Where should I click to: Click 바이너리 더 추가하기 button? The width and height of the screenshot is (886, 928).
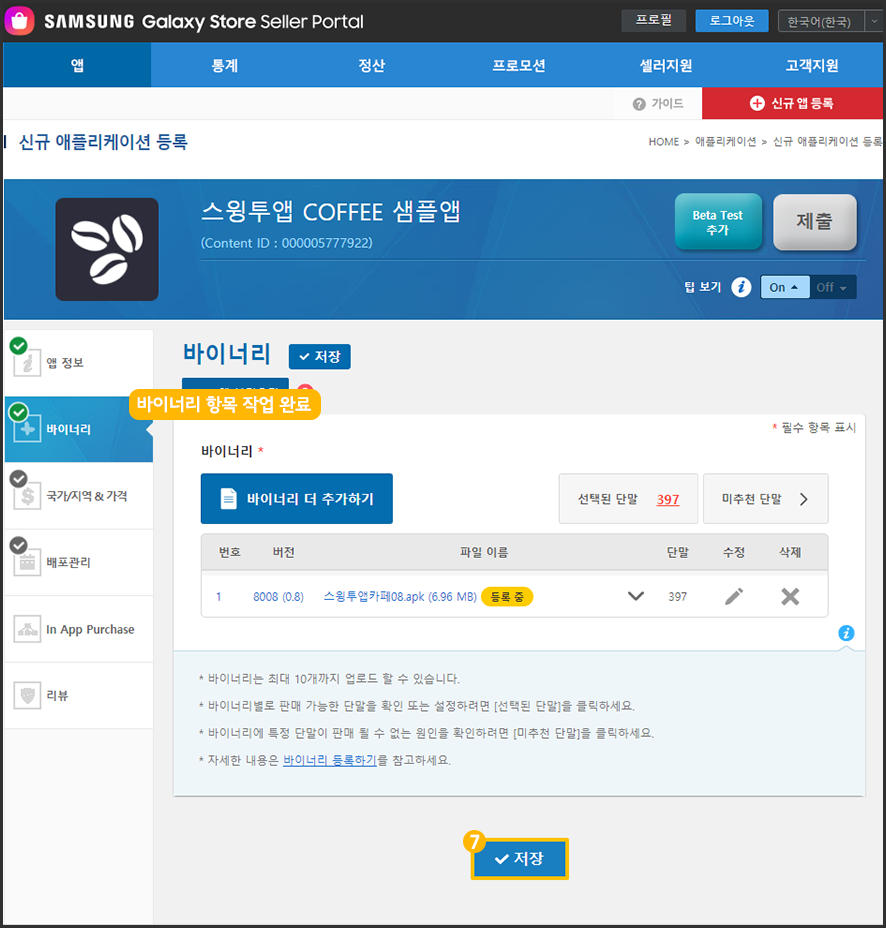(x=297, y=499)
